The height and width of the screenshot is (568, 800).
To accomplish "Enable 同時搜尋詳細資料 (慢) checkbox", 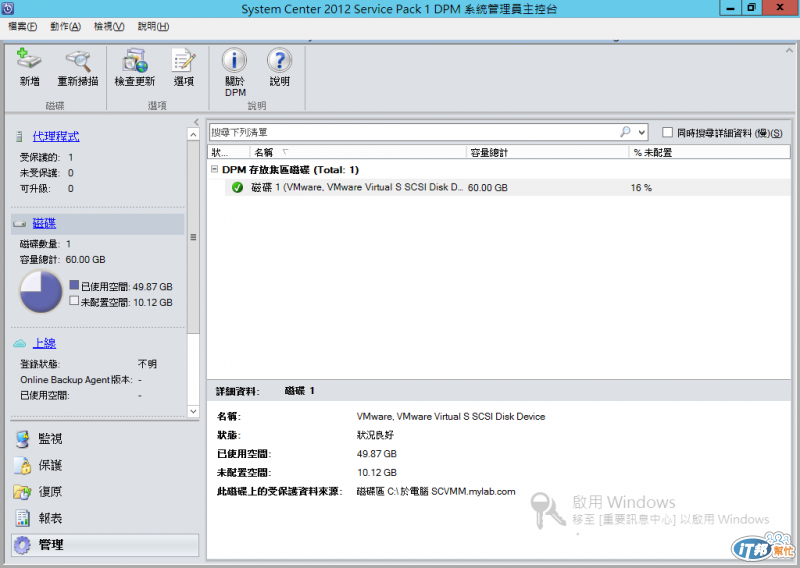I will (667, 132).
